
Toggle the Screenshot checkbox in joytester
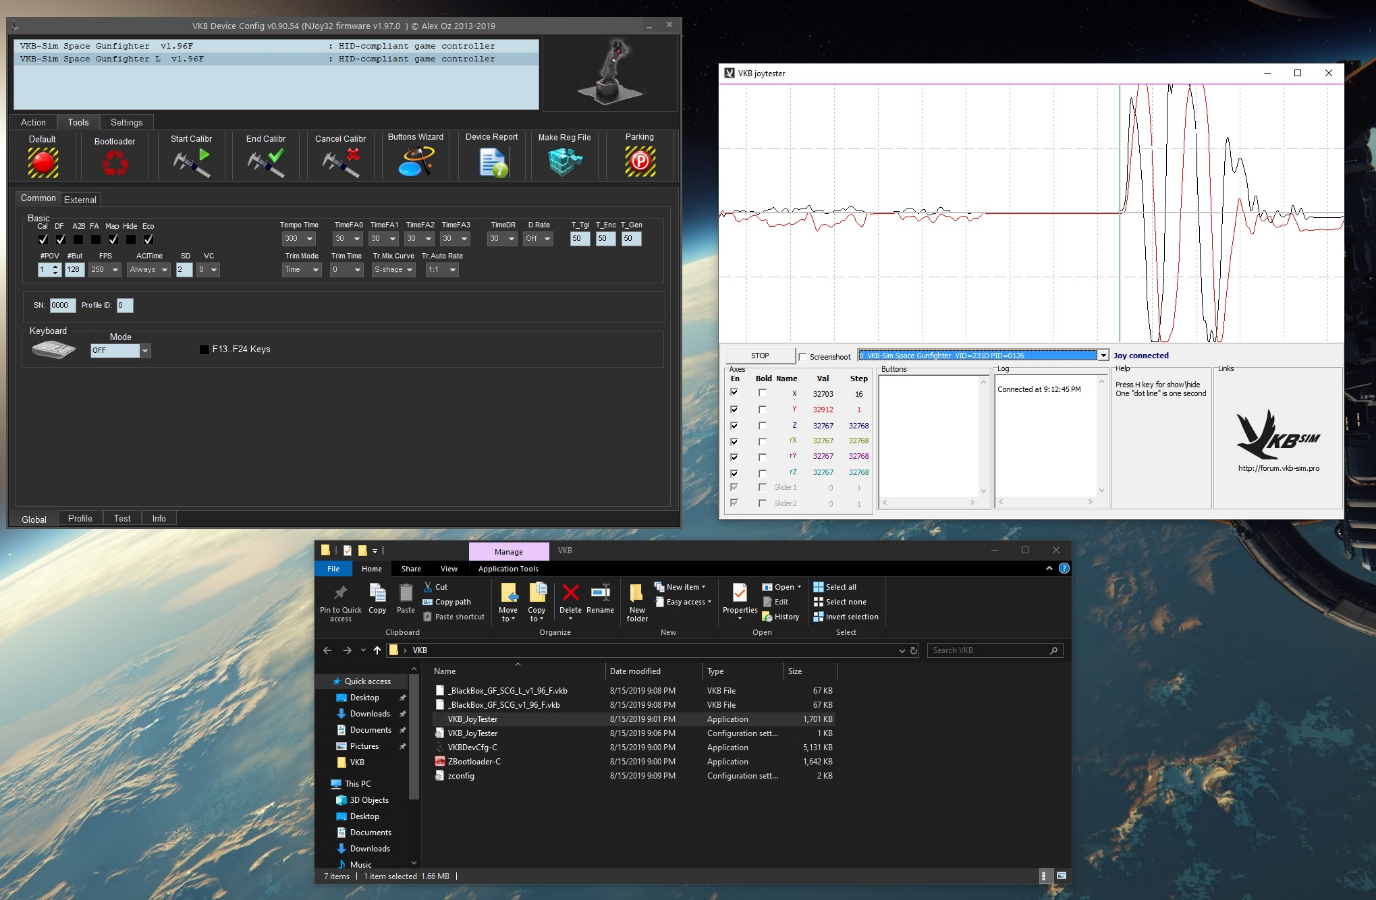click(803, 357)
